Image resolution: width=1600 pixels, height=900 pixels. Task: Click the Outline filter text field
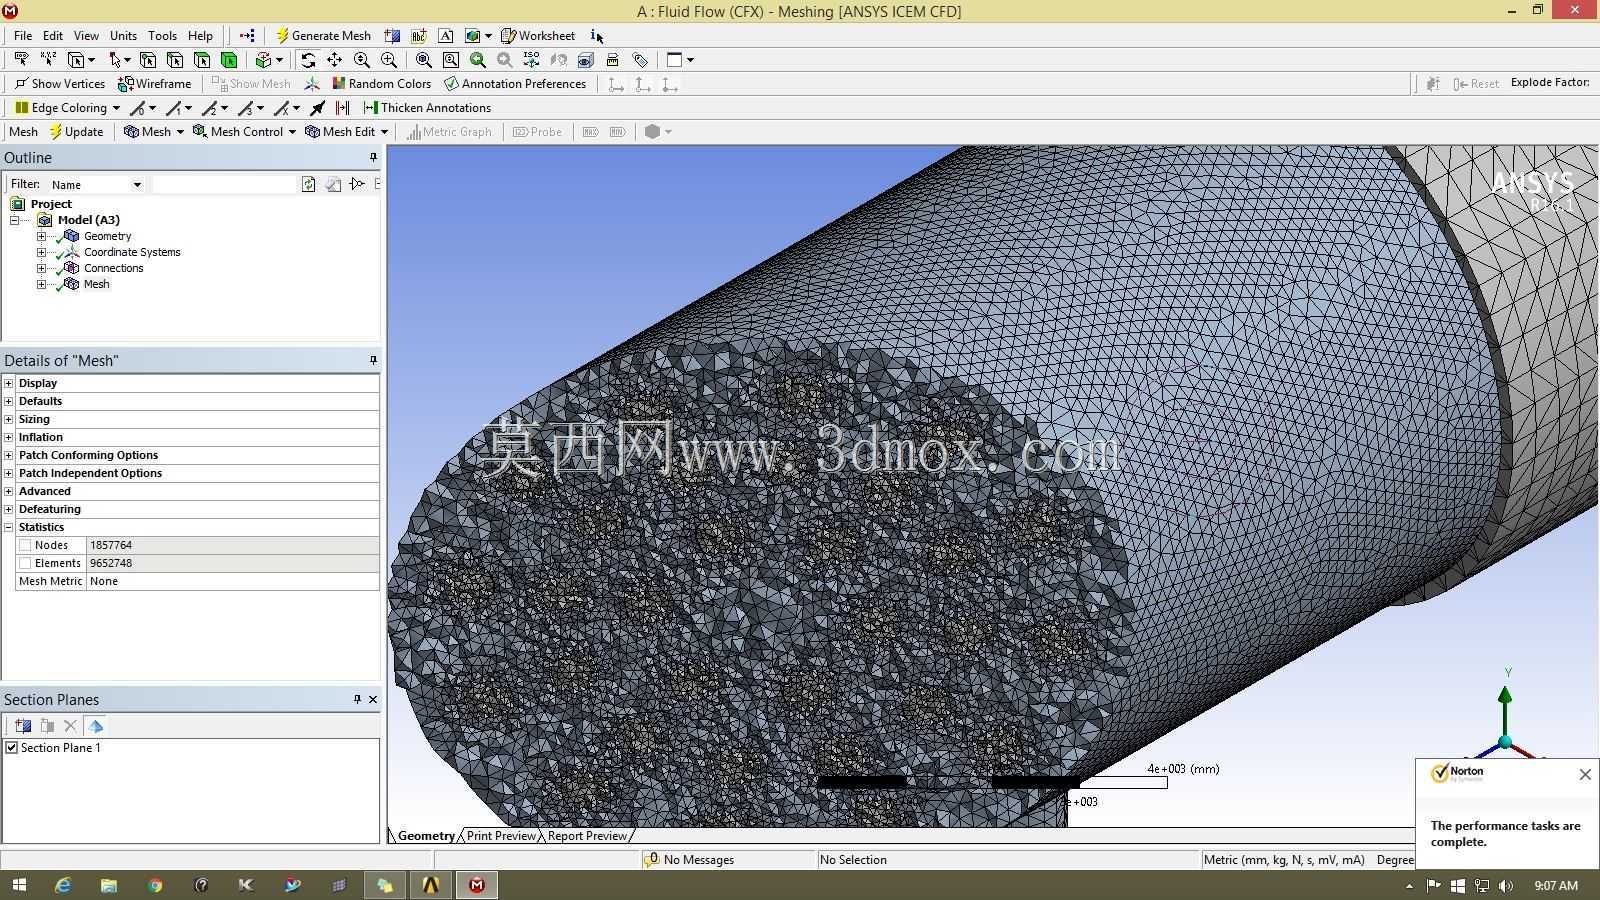pyautogui.click(x=225, y=184)
